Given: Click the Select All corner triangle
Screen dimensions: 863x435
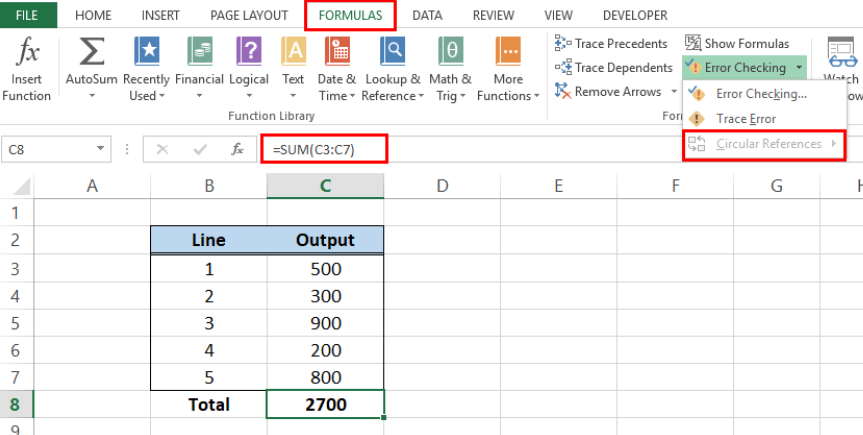Looking at the screenshot, I should click(x=22, y=187).
